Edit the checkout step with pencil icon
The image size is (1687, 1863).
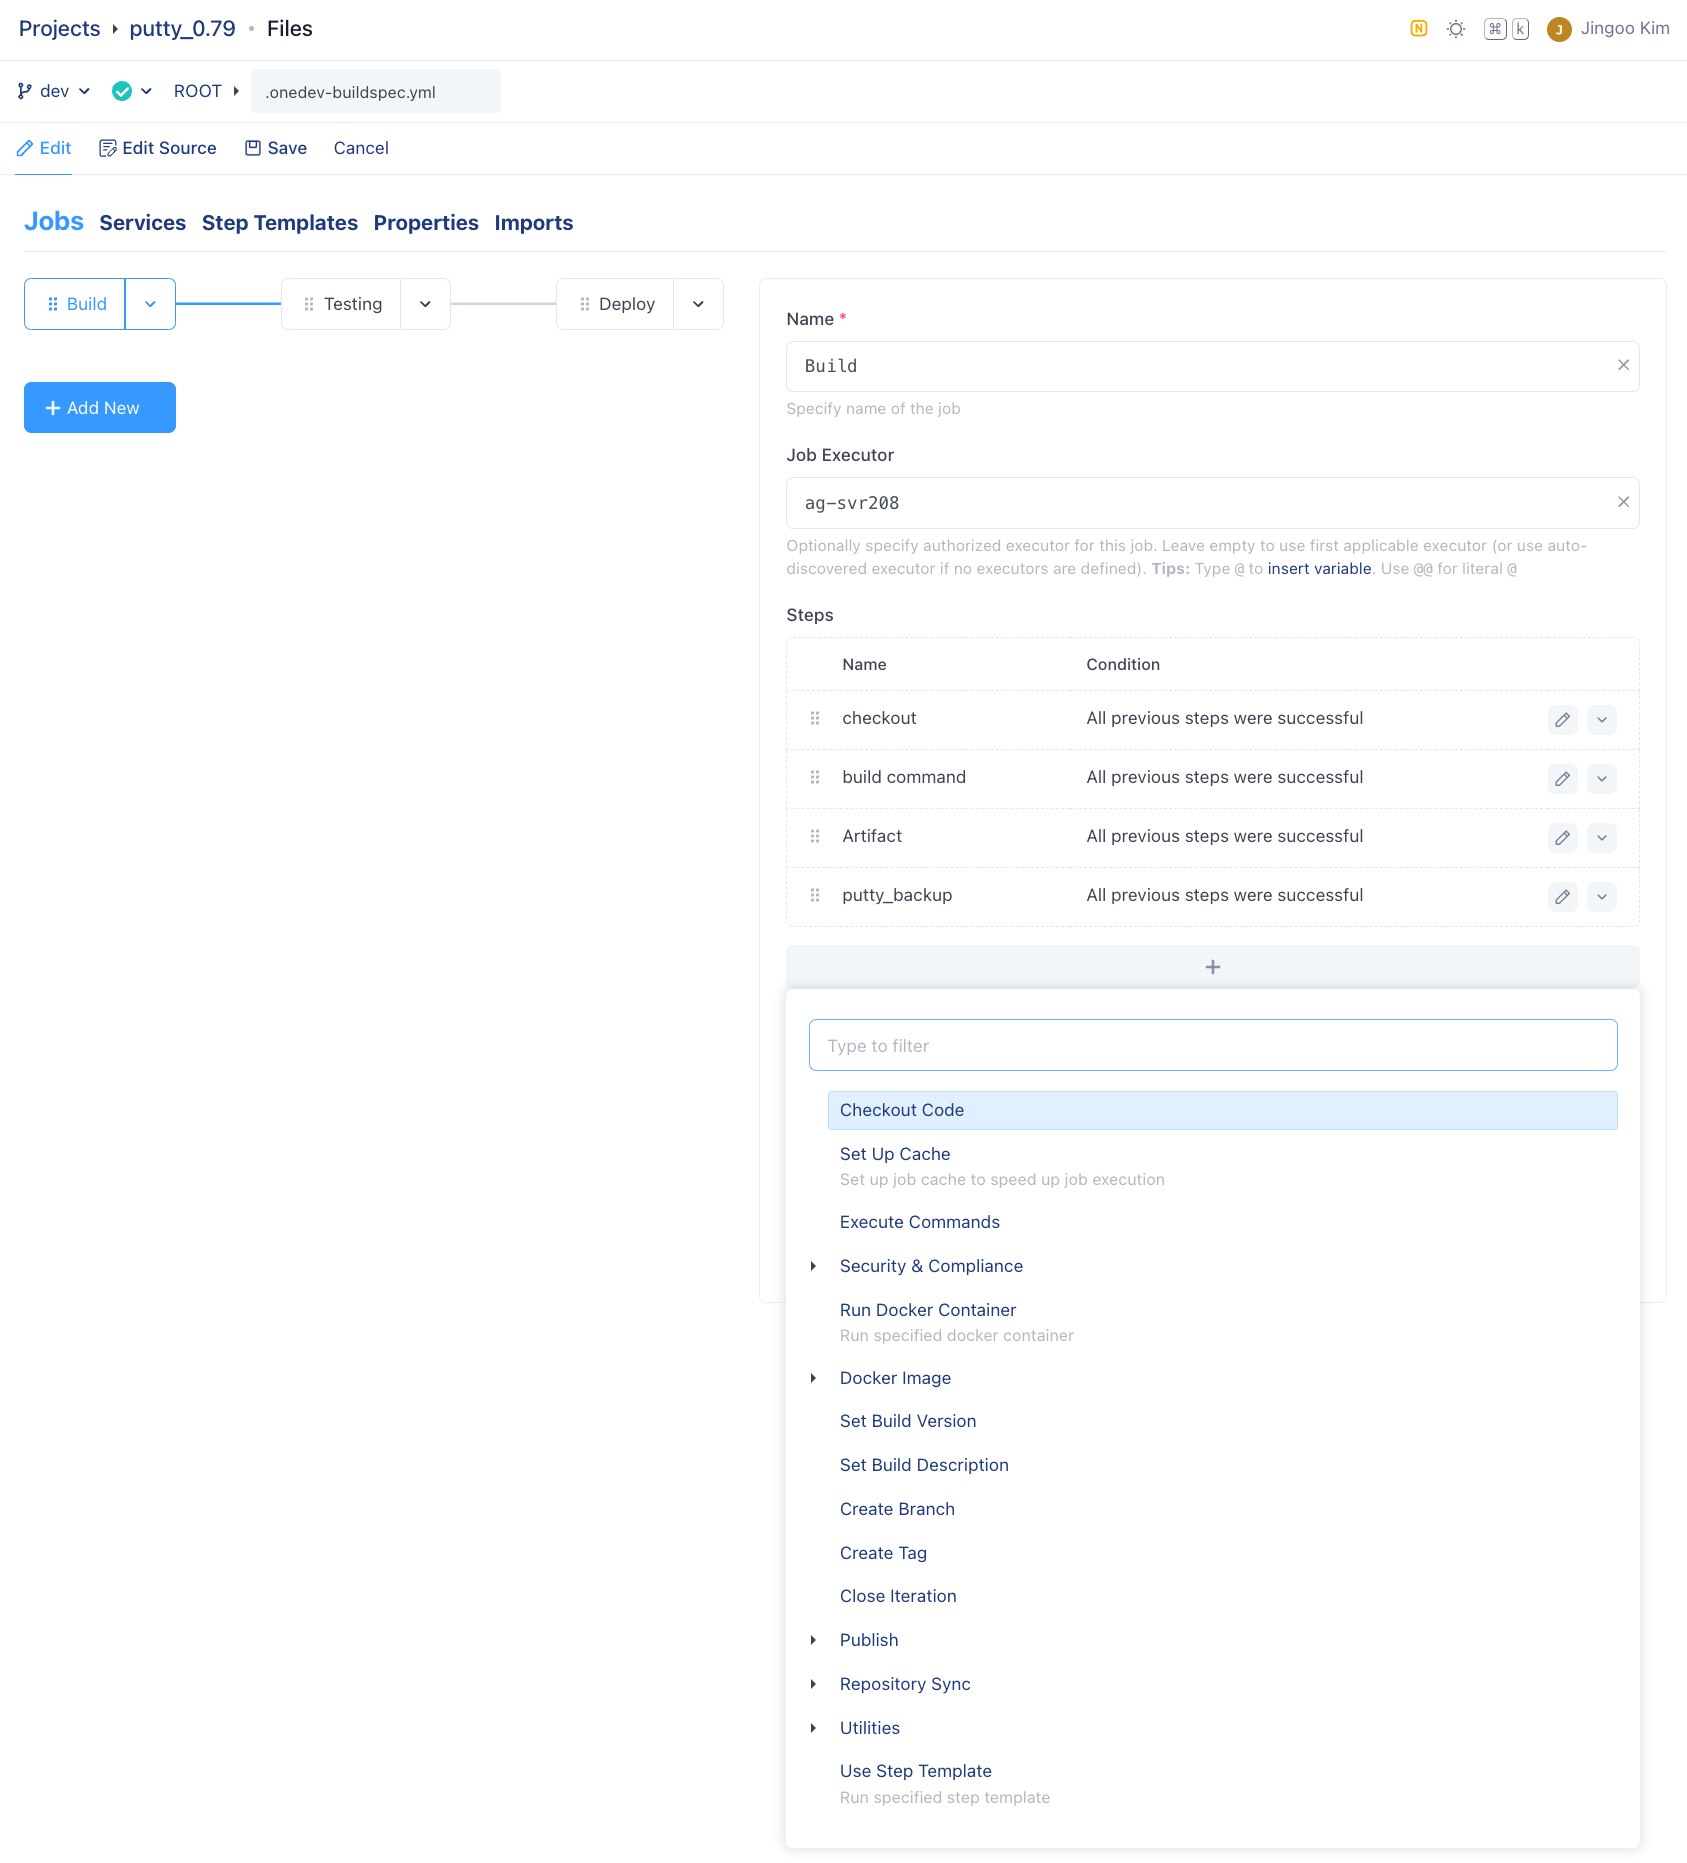[x=1562, y=719]
